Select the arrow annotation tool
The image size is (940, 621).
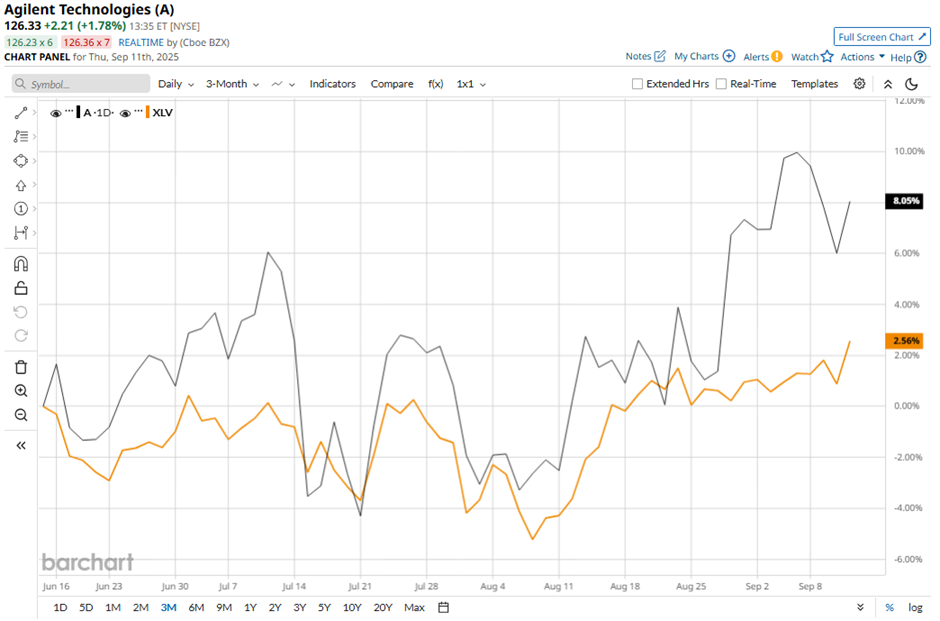pyautogui.click(x=21, y=185)
